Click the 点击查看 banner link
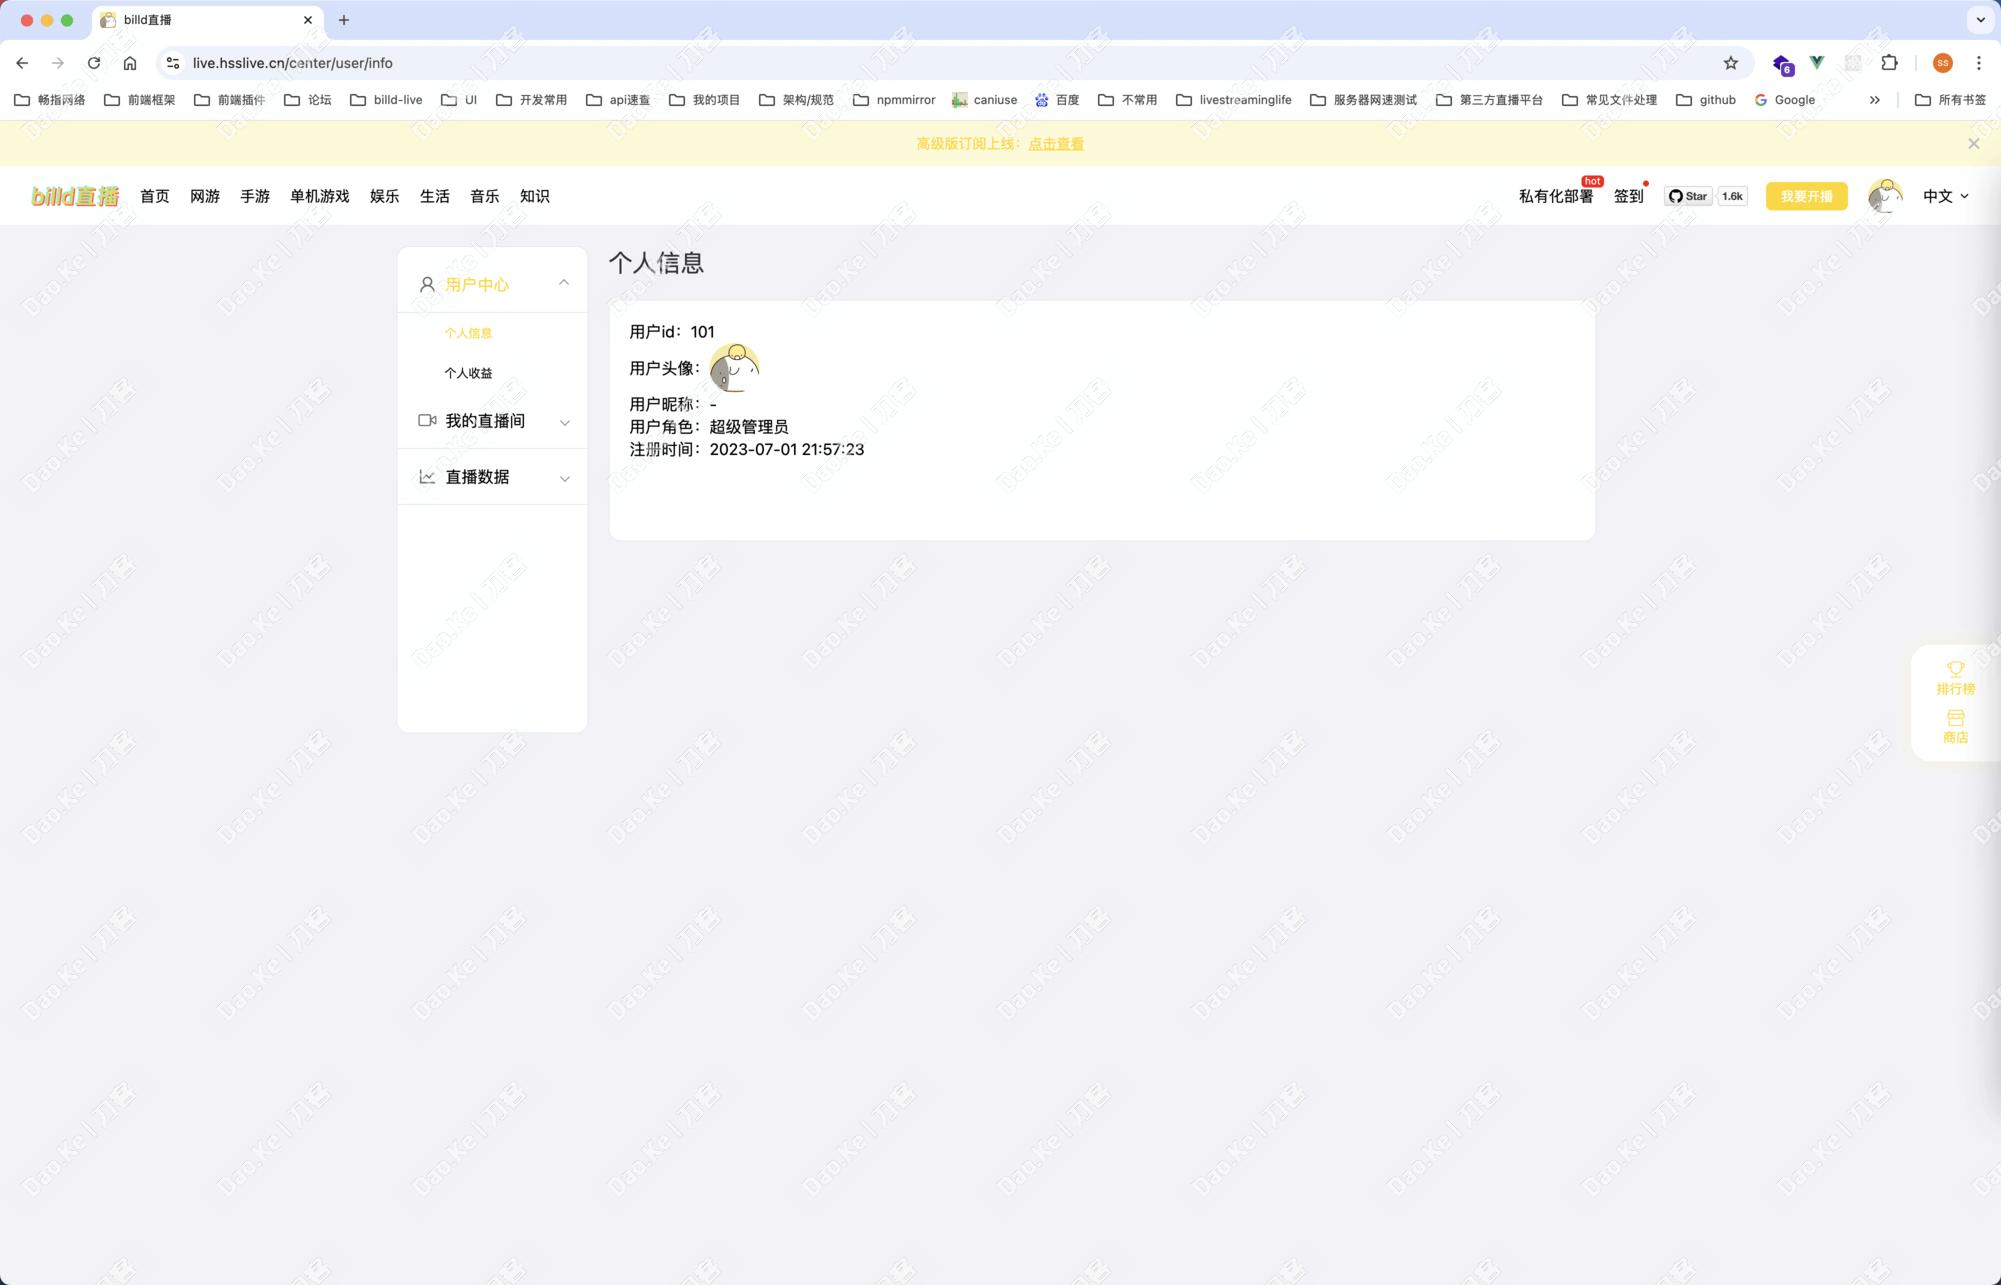 [1055, 144]
